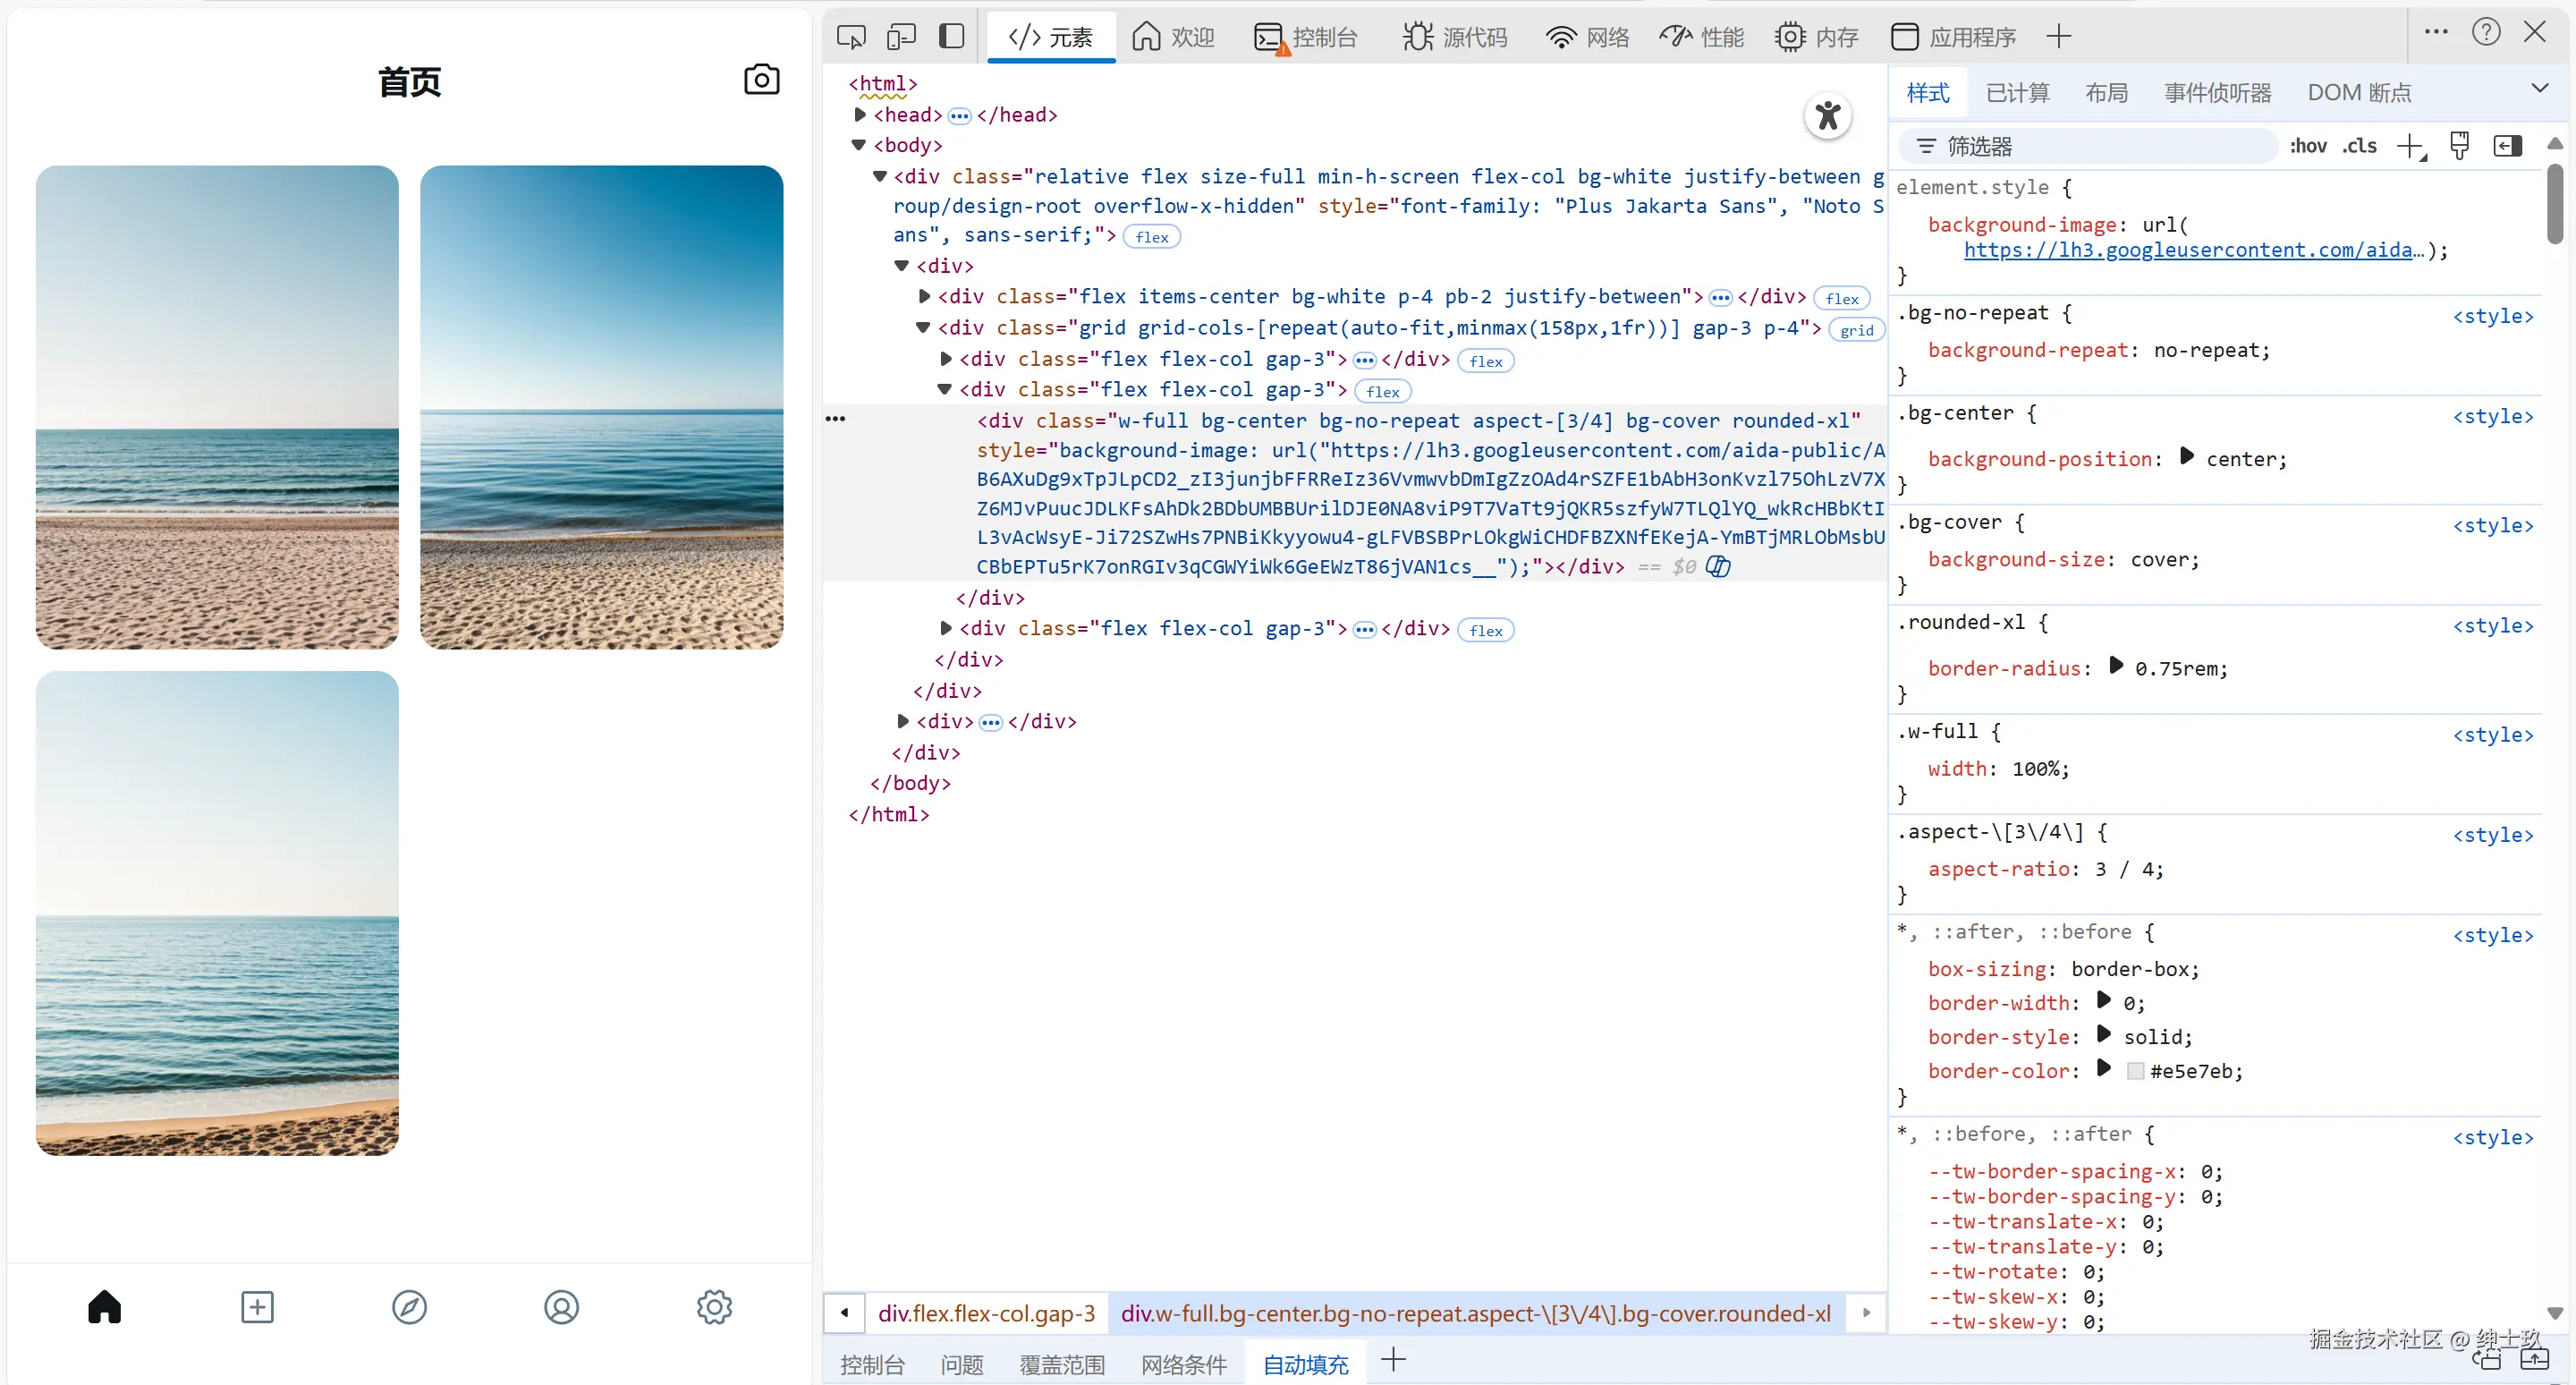This screenshot has width=2576, height=1385.
Task: Click the 筛选器 filter input field
Action: coord(2090,146)
